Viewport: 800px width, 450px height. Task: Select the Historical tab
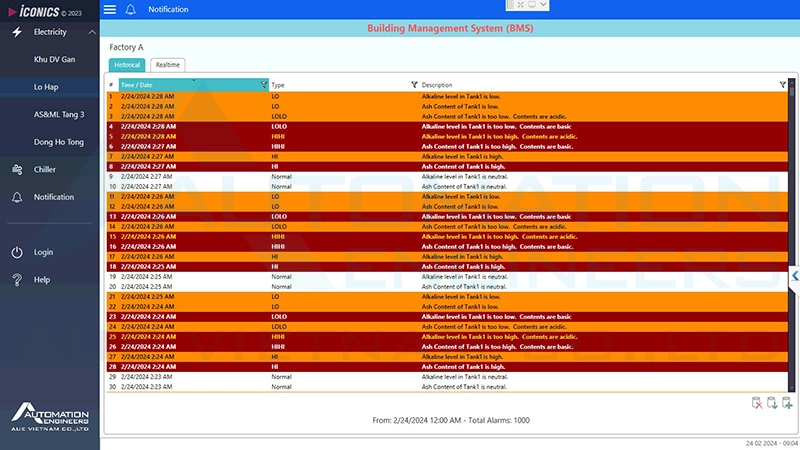pyautogui.click(x=127, y=65)
